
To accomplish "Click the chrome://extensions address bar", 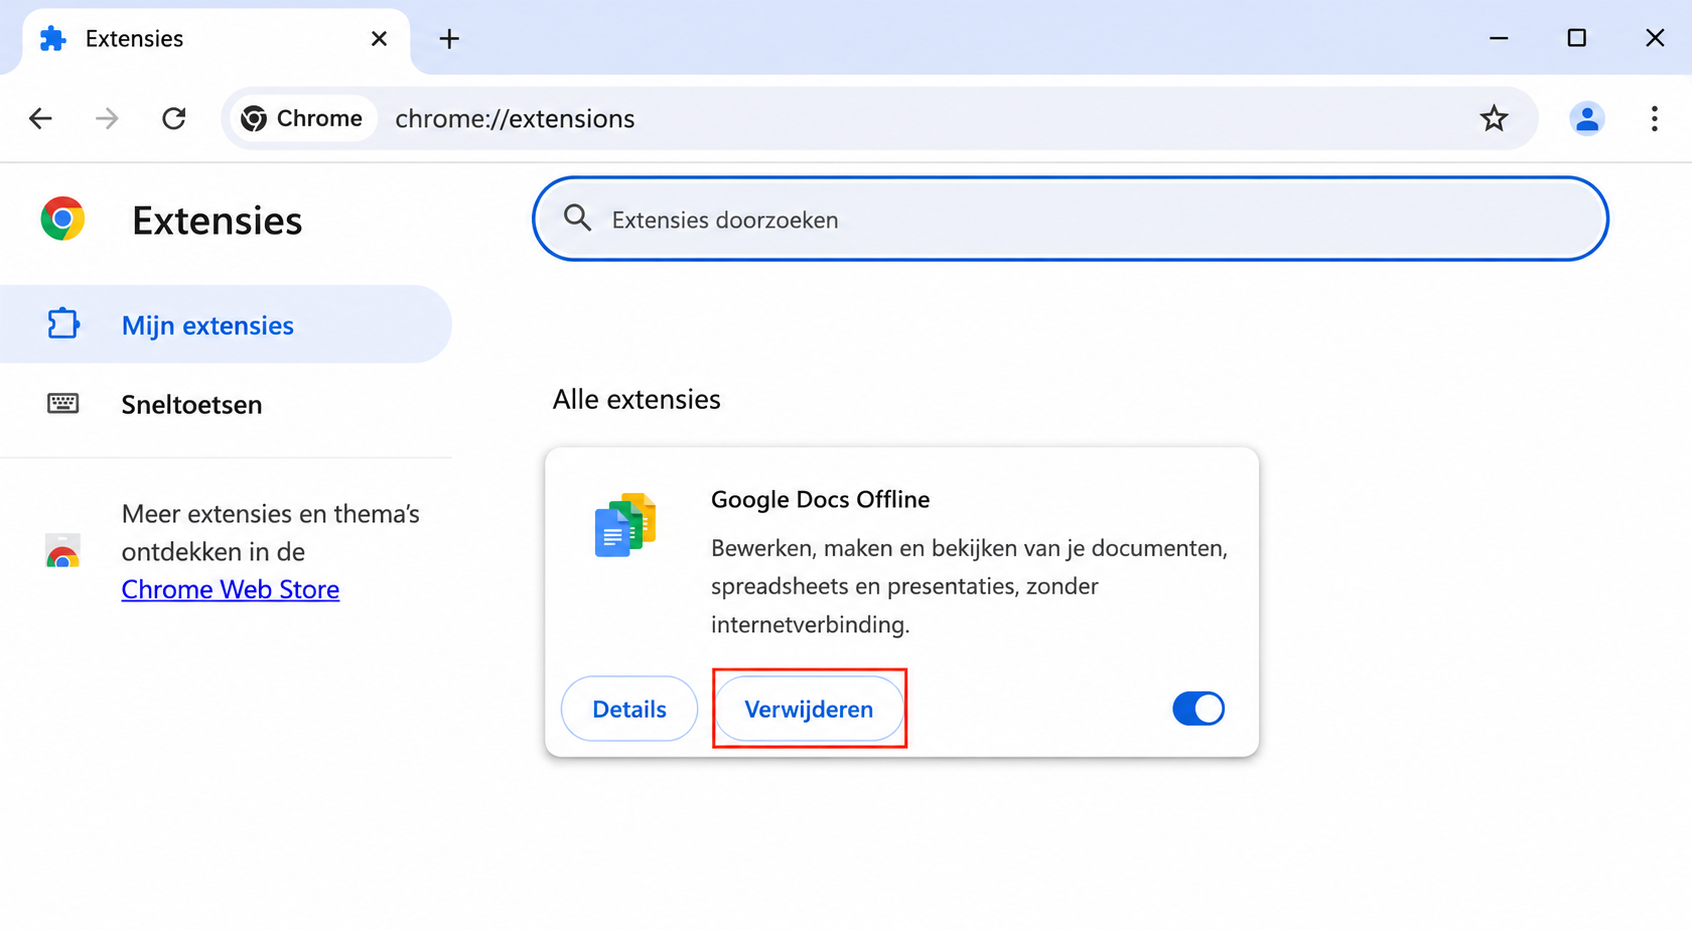I will (x=880, y=118).
